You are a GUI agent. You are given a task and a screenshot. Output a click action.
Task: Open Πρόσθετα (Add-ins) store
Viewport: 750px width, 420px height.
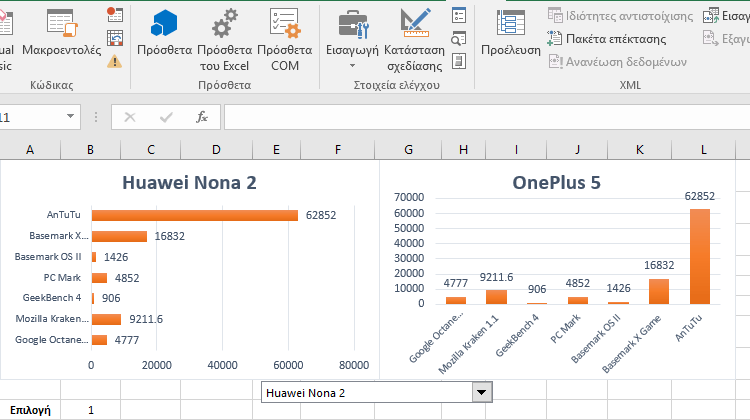pyautogui.click(x=164, y=35)
